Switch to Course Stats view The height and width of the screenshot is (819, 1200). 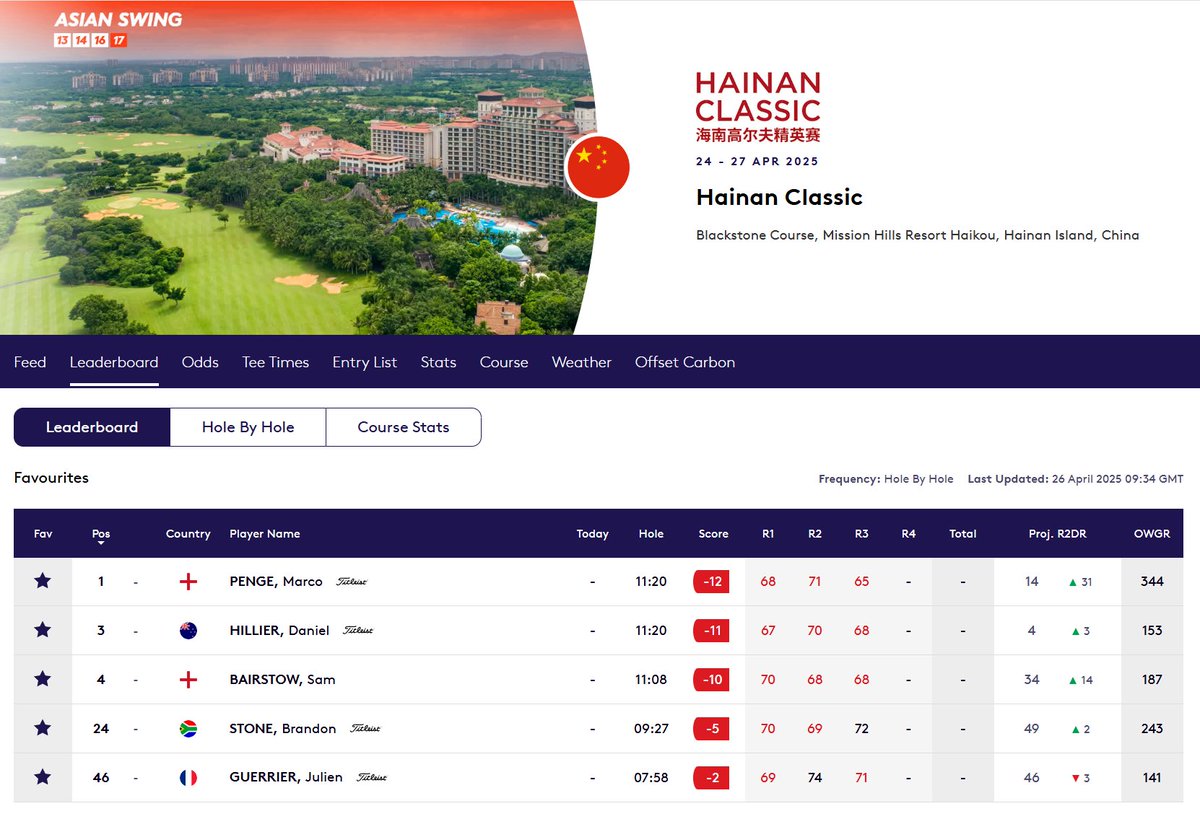(404, 427)
